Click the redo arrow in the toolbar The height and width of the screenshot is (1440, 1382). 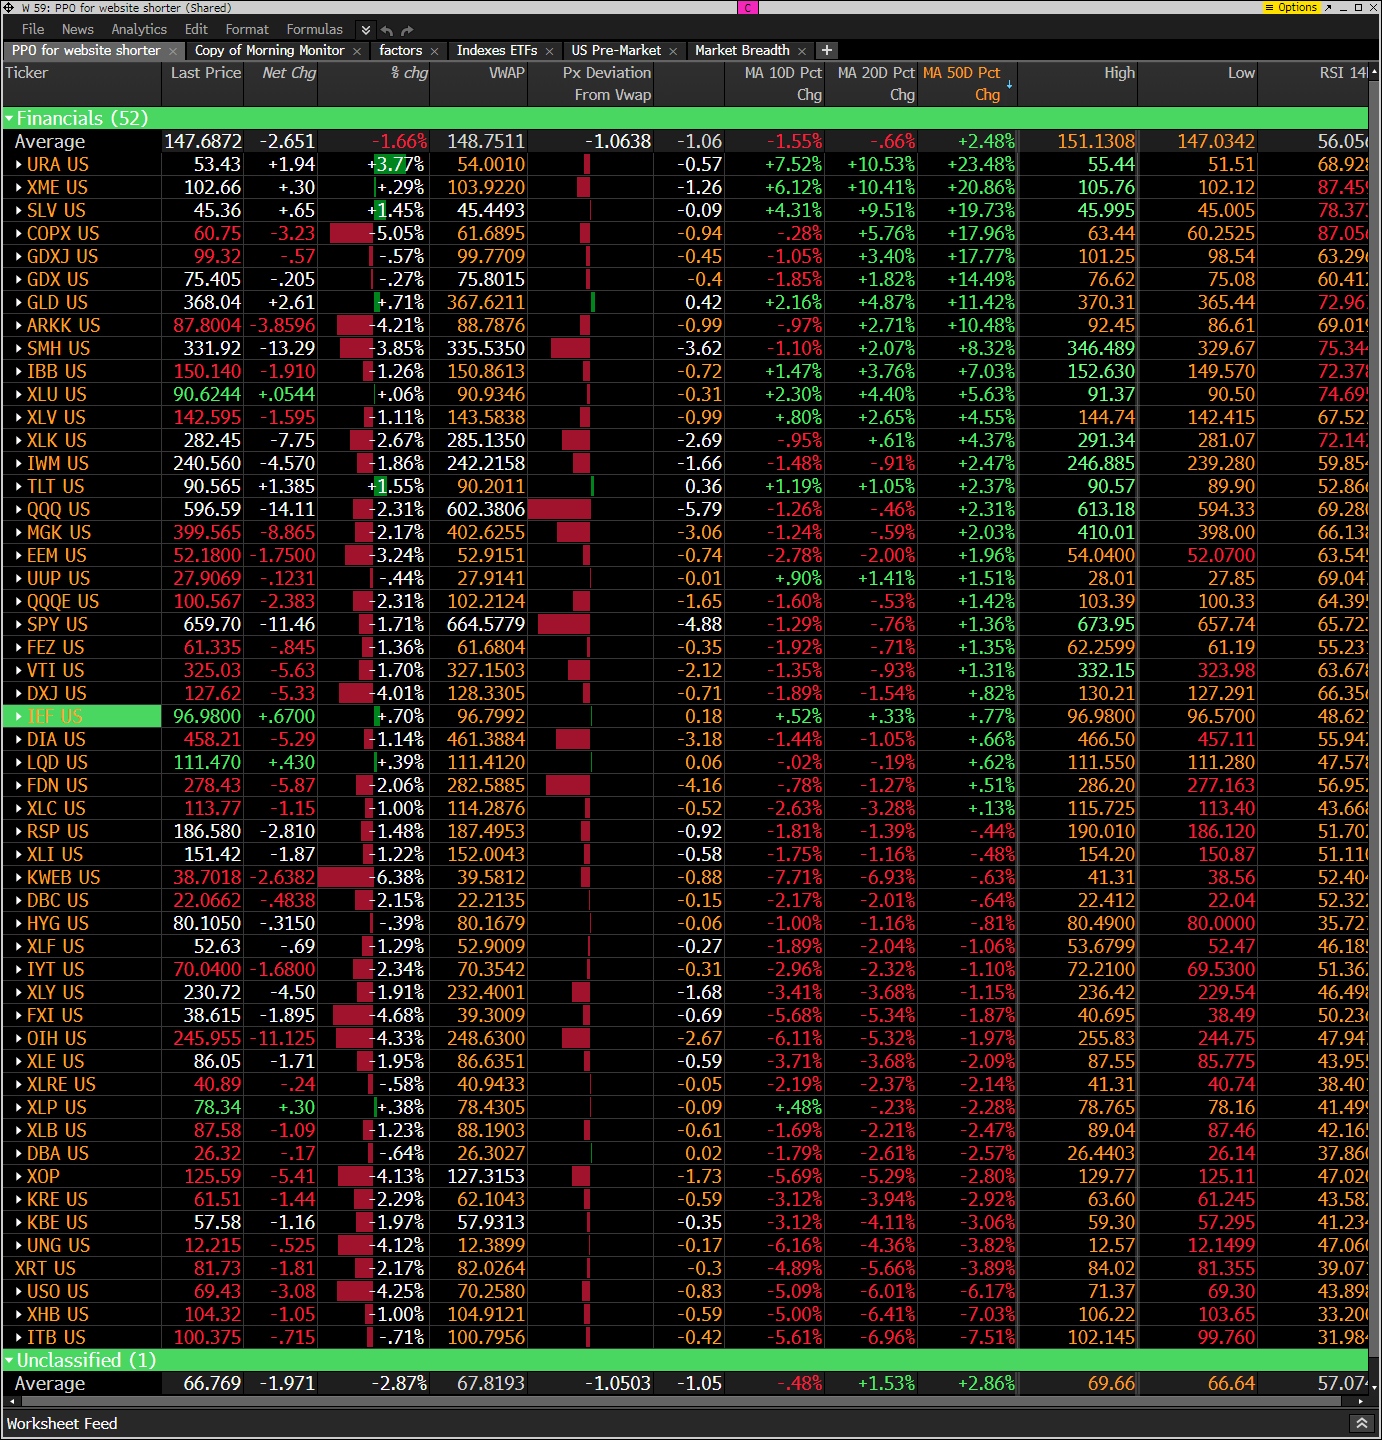coord(409,30)
